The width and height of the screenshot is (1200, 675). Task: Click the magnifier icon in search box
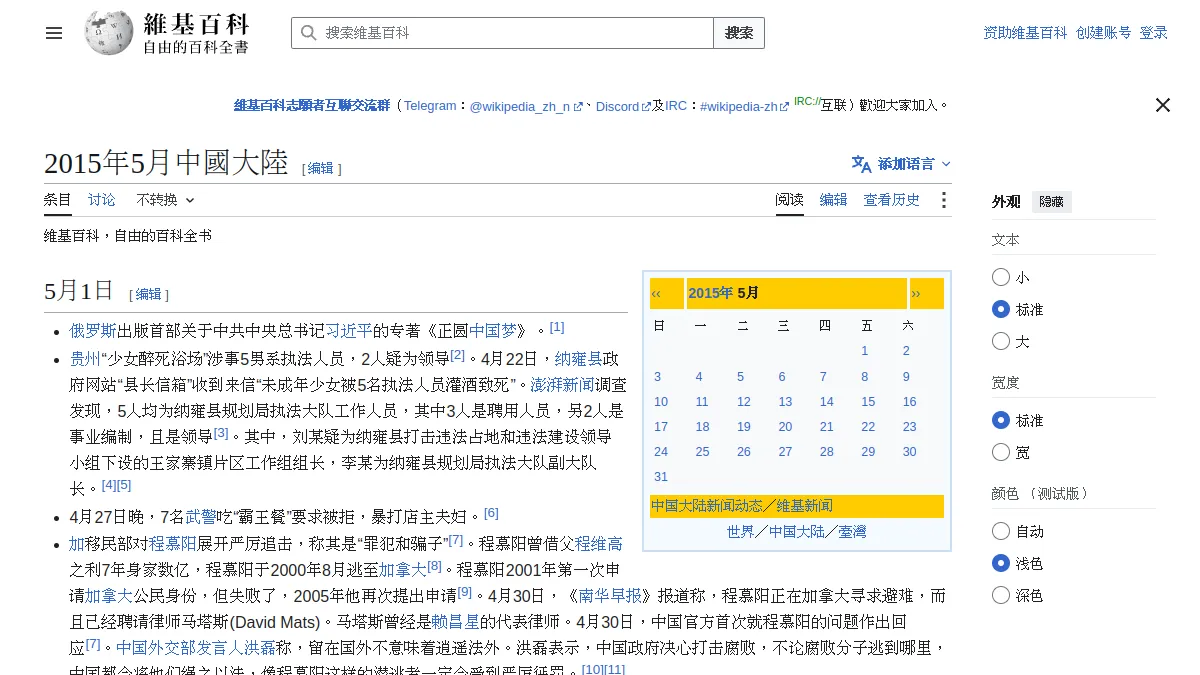pos(308,33)
